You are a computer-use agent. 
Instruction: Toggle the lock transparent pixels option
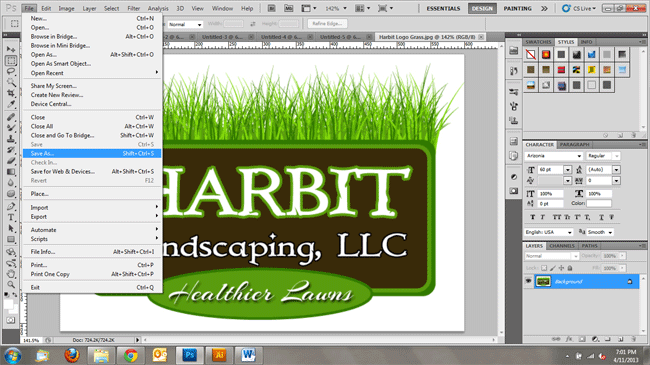pyautogui.click(x=544, y=268)
